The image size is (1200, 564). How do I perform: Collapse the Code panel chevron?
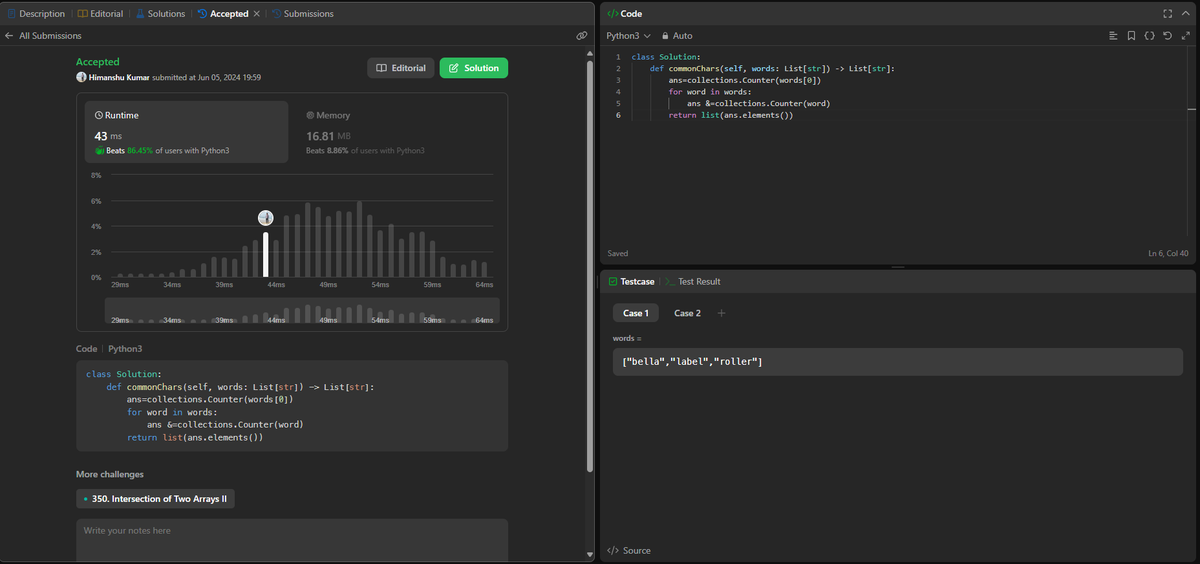click(x=1185, y=14)
